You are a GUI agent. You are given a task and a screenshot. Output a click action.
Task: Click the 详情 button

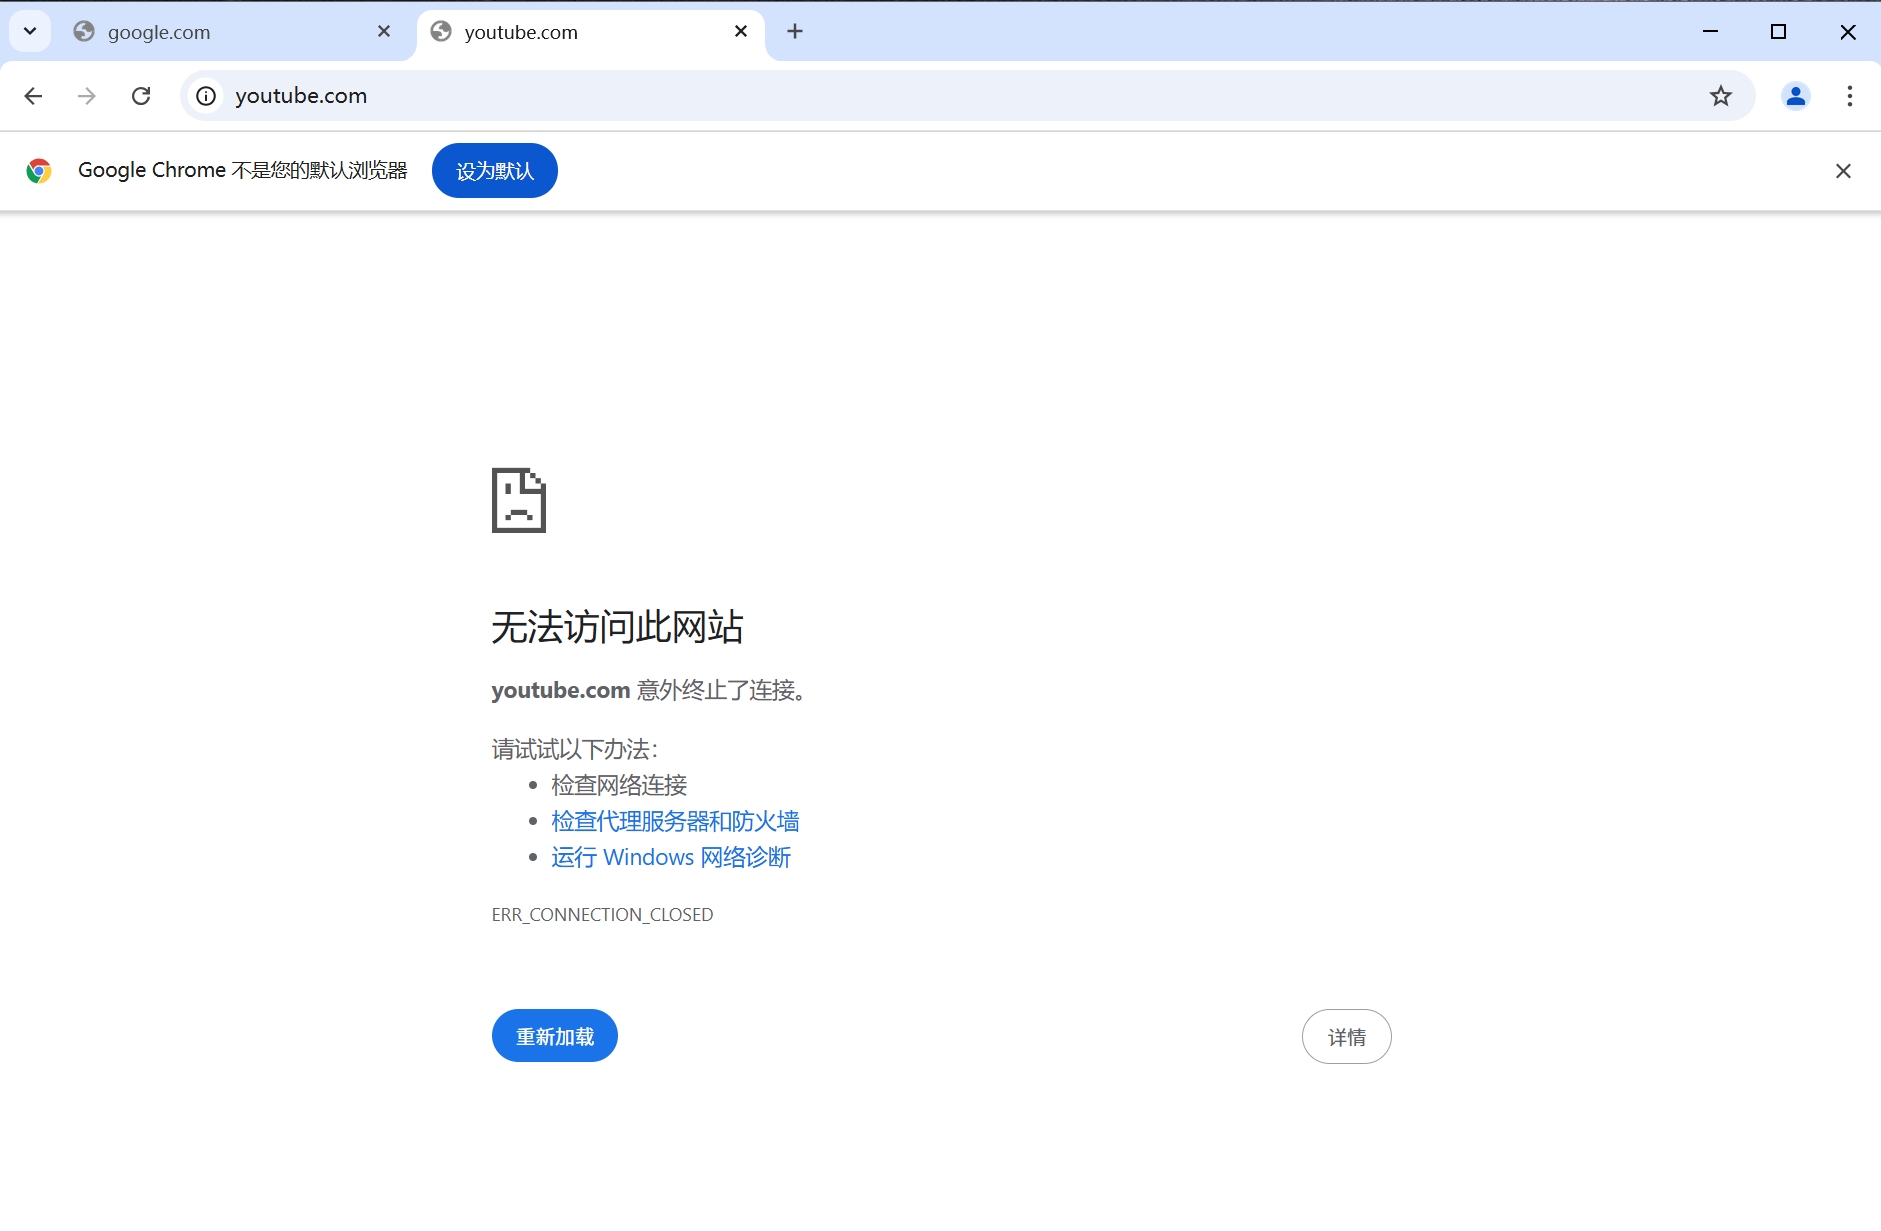(x=1347, y=1037)
